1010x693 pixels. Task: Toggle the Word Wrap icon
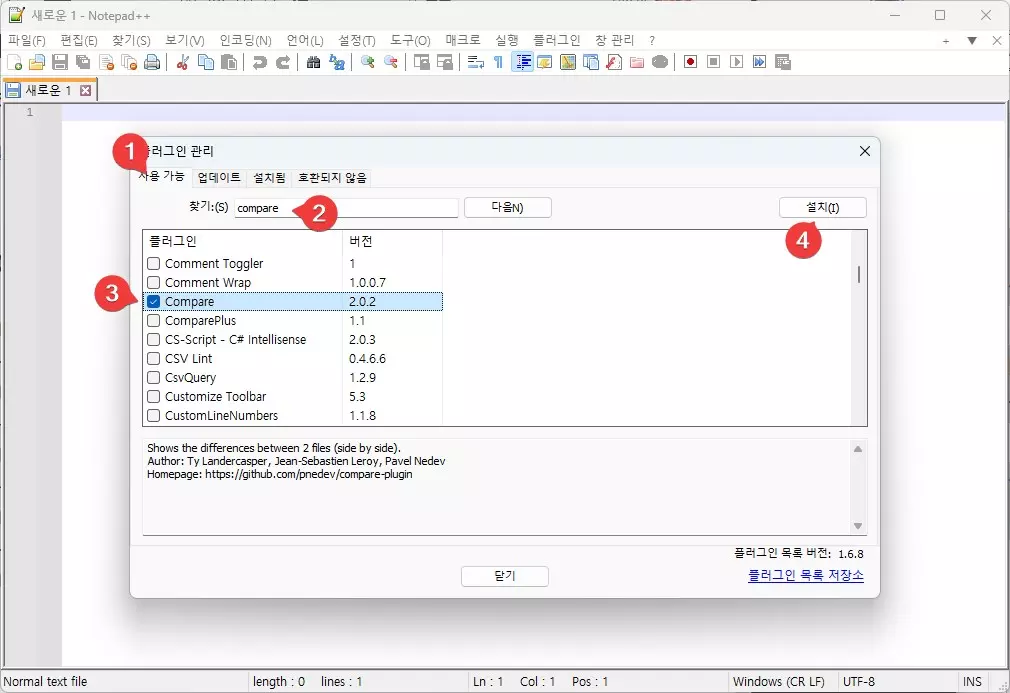[x=475, y=62]
